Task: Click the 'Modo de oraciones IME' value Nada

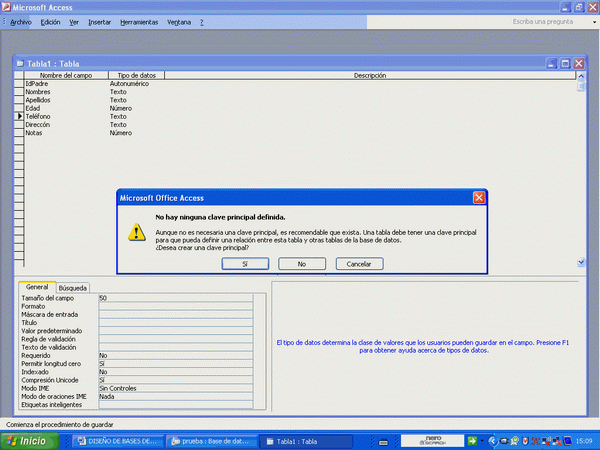Action: tap(176, 396)
